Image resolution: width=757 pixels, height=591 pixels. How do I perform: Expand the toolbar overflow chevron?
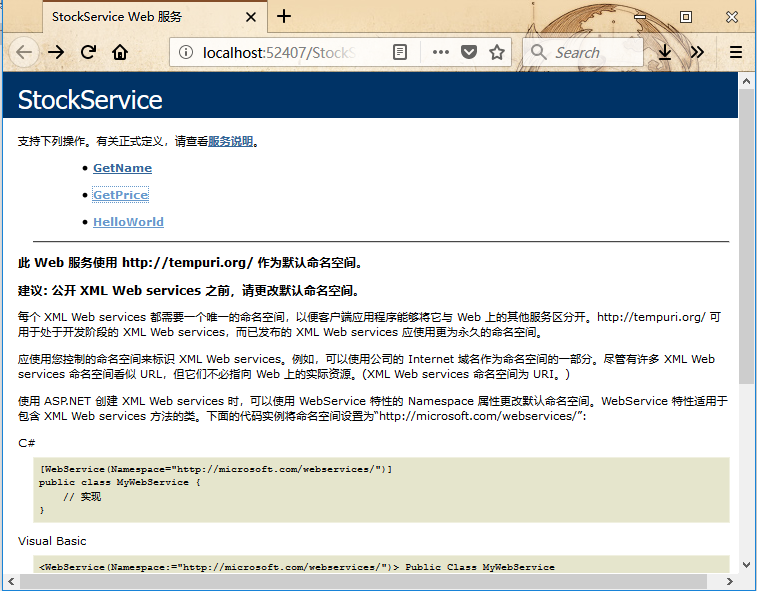pyautogui.click(x=697, y=52)
